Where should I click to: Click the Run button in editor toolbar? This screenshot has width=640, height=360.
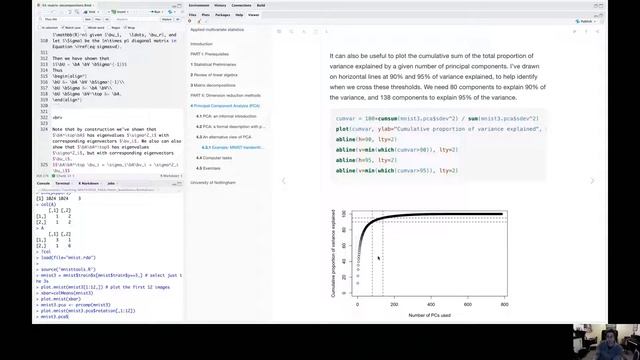[157, 12]
